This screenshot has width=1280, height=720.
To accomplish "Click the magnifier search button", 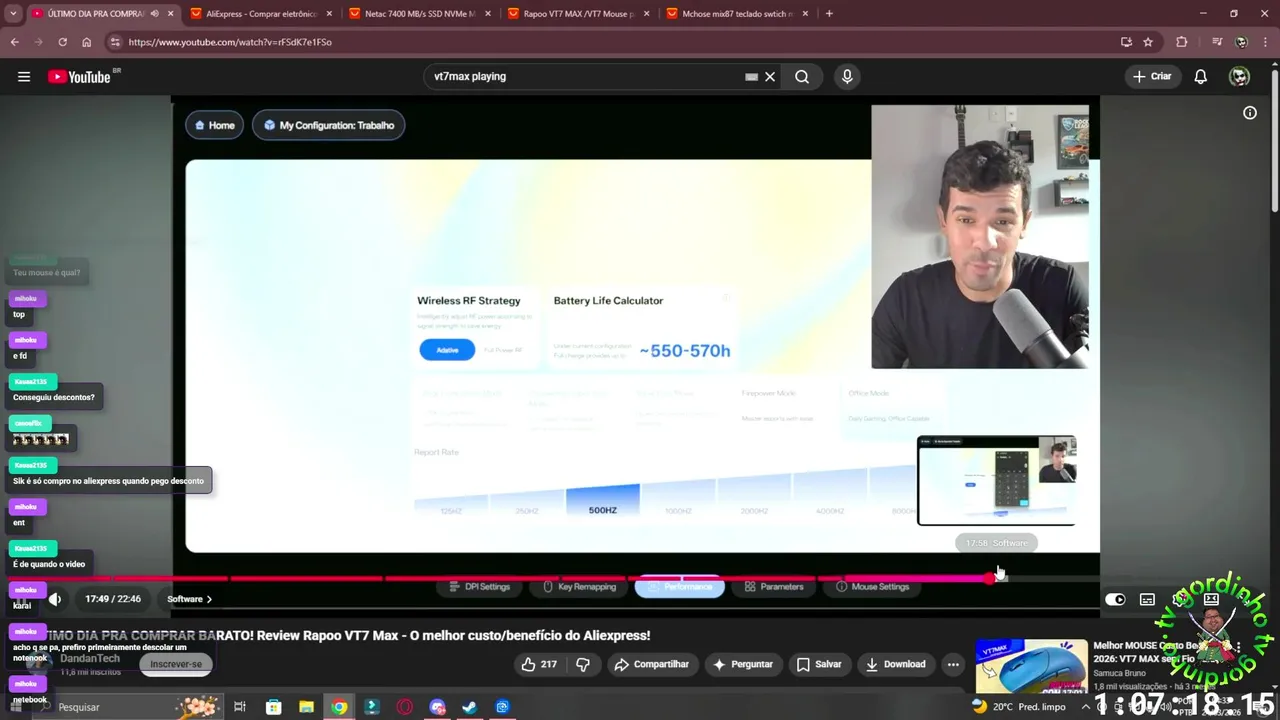I will tap(802, 77).
